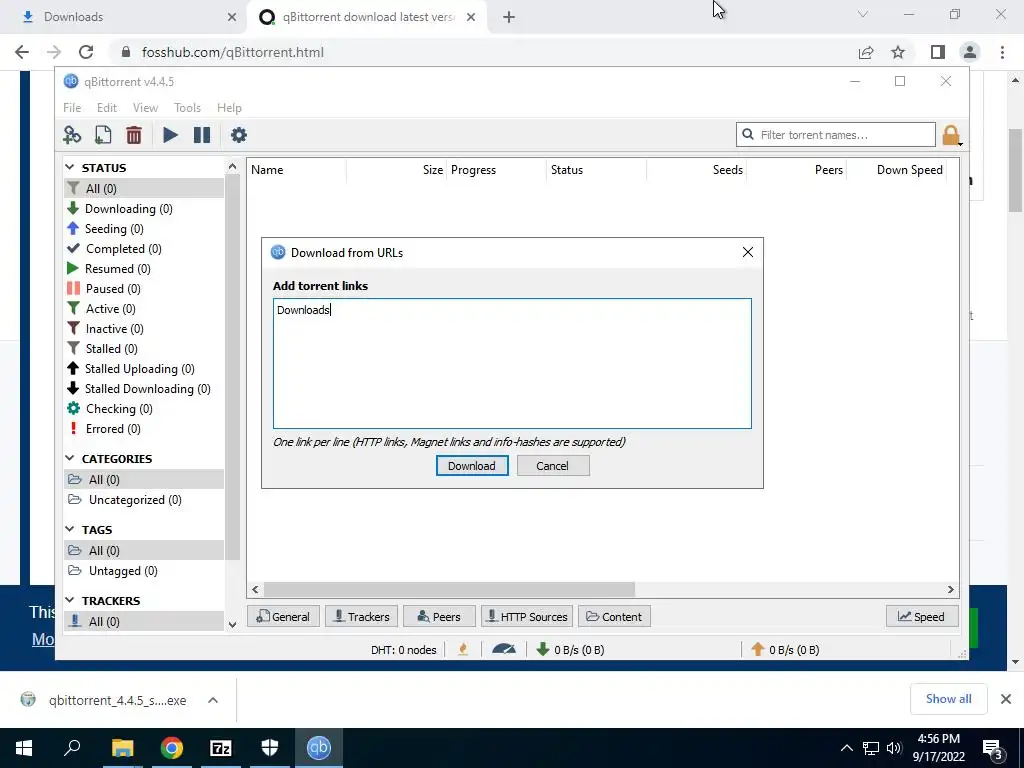Open File Explorer from taskbar
Screen dimensions: 1024x768
tap(122, 748)
